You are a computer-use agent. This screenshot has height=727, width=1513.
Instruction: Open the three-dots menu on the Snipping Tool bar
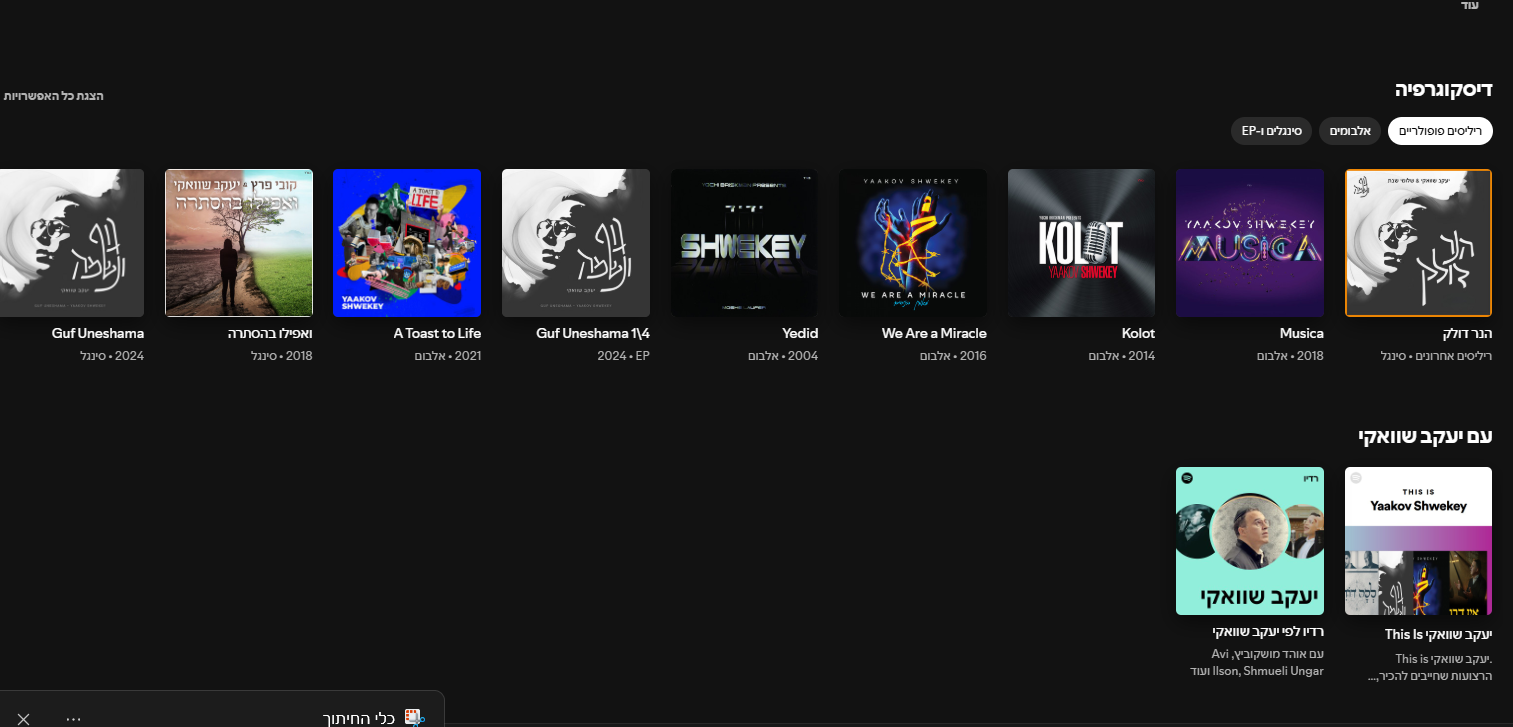tap(73, 719)
